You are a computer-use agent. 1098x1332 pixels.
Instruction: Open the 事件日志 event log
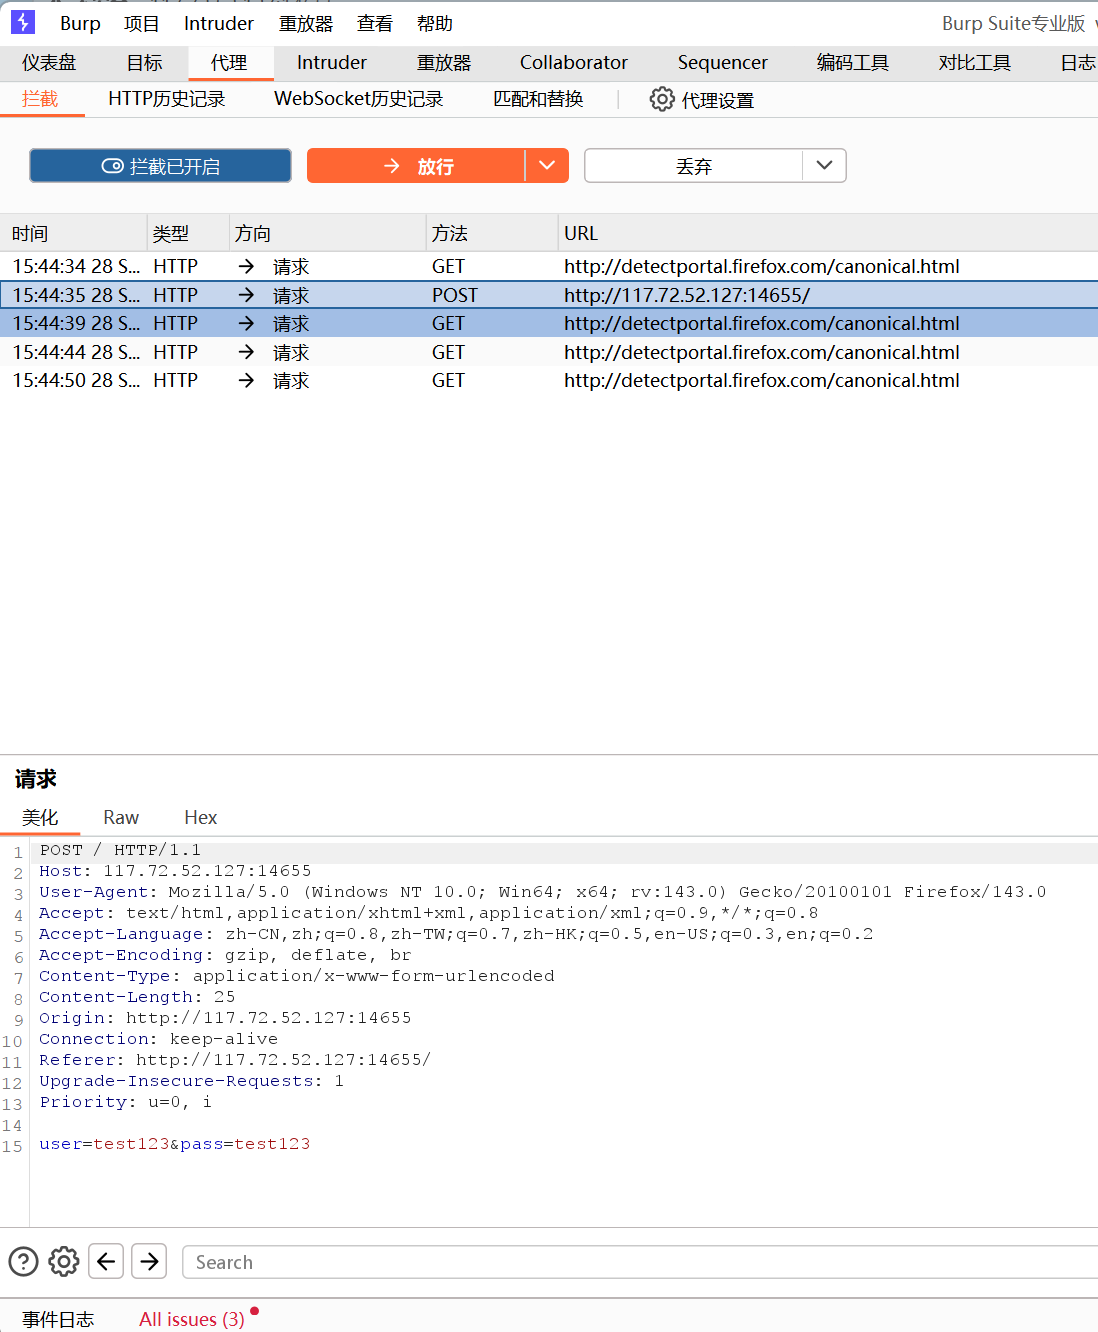[58, 1319]
